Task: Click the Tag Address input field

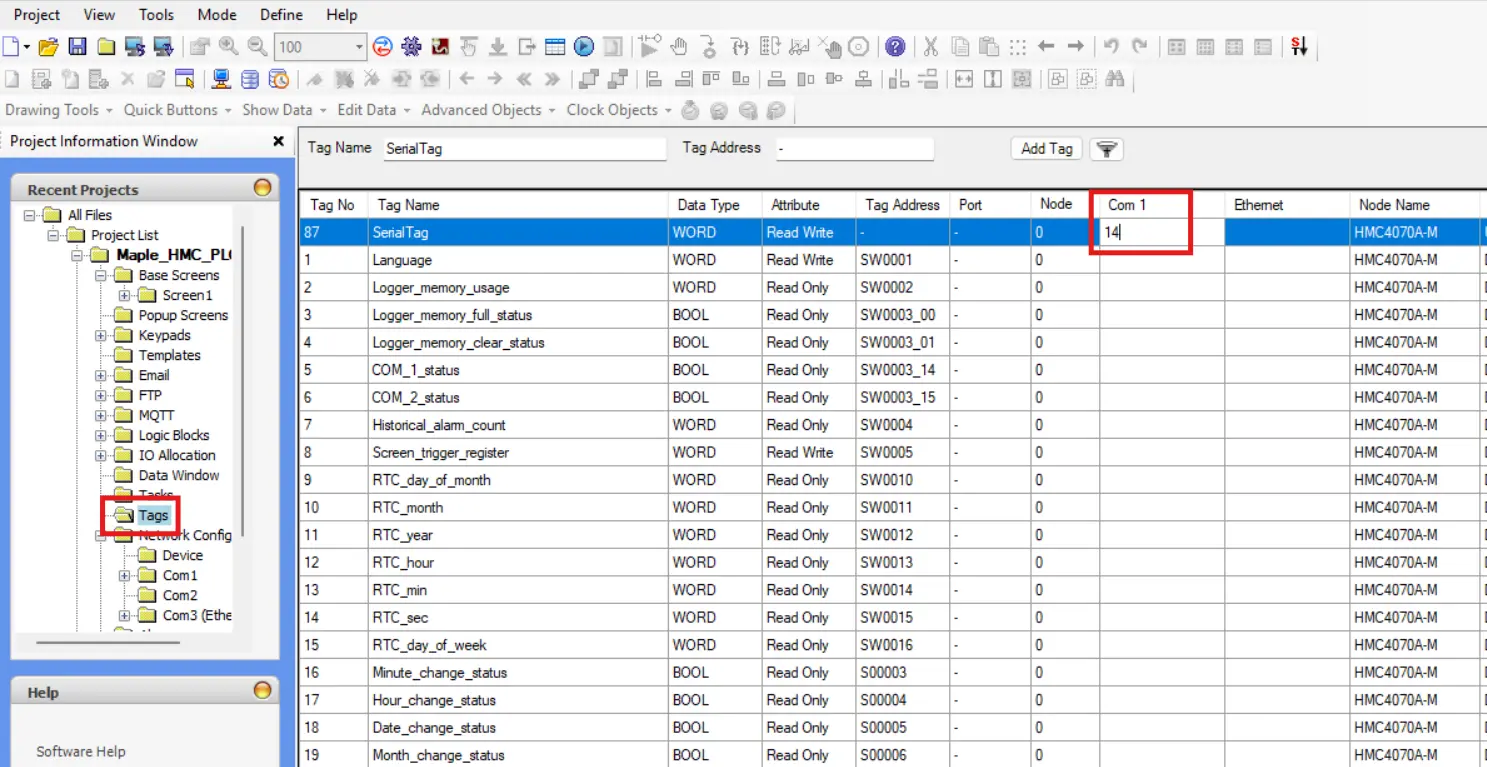Action: pos(854,149)
